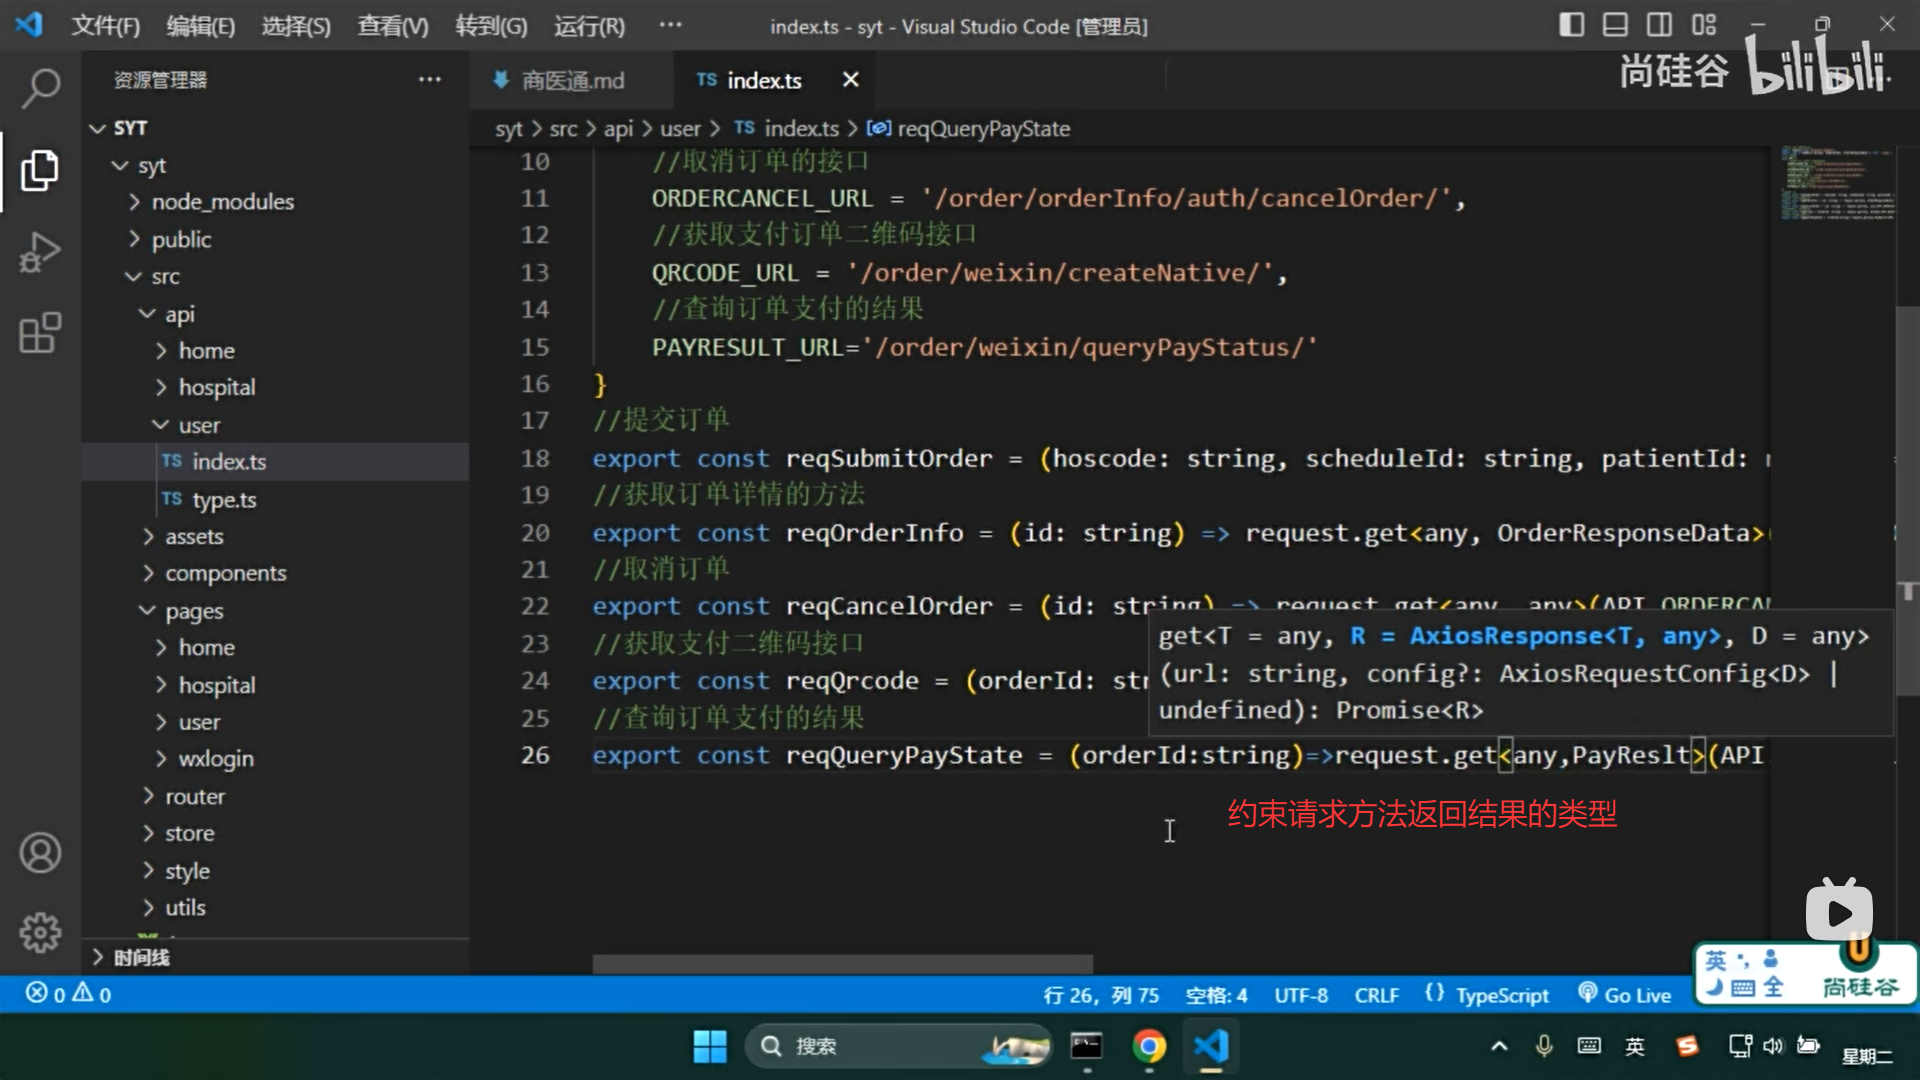Open the Extensions view icon
Image resolution: width=1920 pixels, height=1080 pixels.
[40, 333]
